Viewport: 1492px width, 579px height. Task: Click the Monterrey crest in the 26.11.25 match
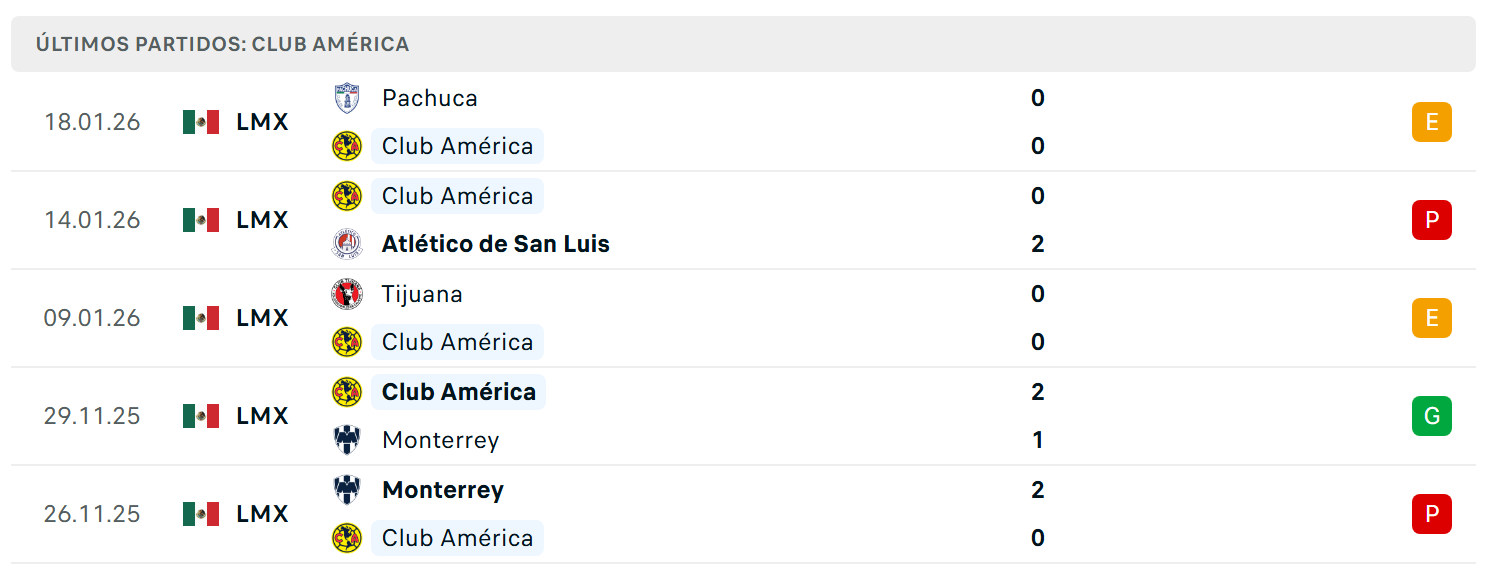pyautogui.click(x=347, y=490)
